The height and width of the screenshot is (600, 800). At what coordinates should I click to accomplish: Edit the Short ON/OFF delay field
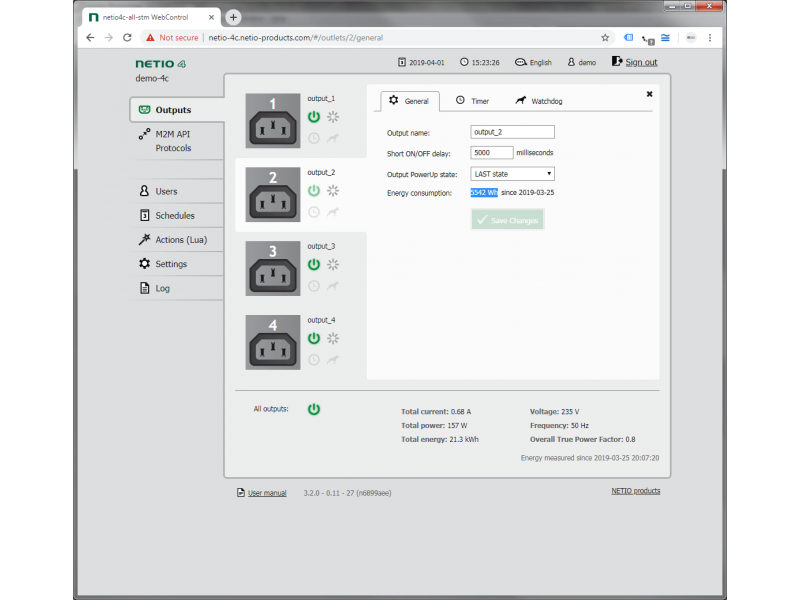(492, 153)
